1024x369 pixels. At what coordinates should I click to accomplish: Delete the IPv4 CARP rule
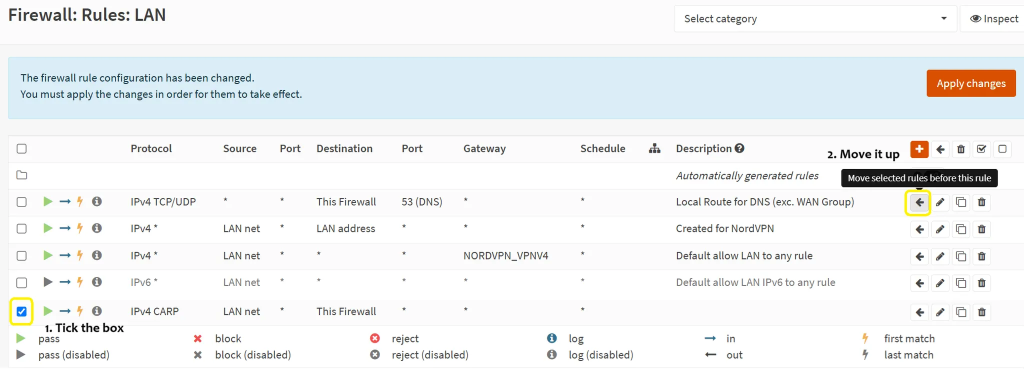(x=982, y=312)
